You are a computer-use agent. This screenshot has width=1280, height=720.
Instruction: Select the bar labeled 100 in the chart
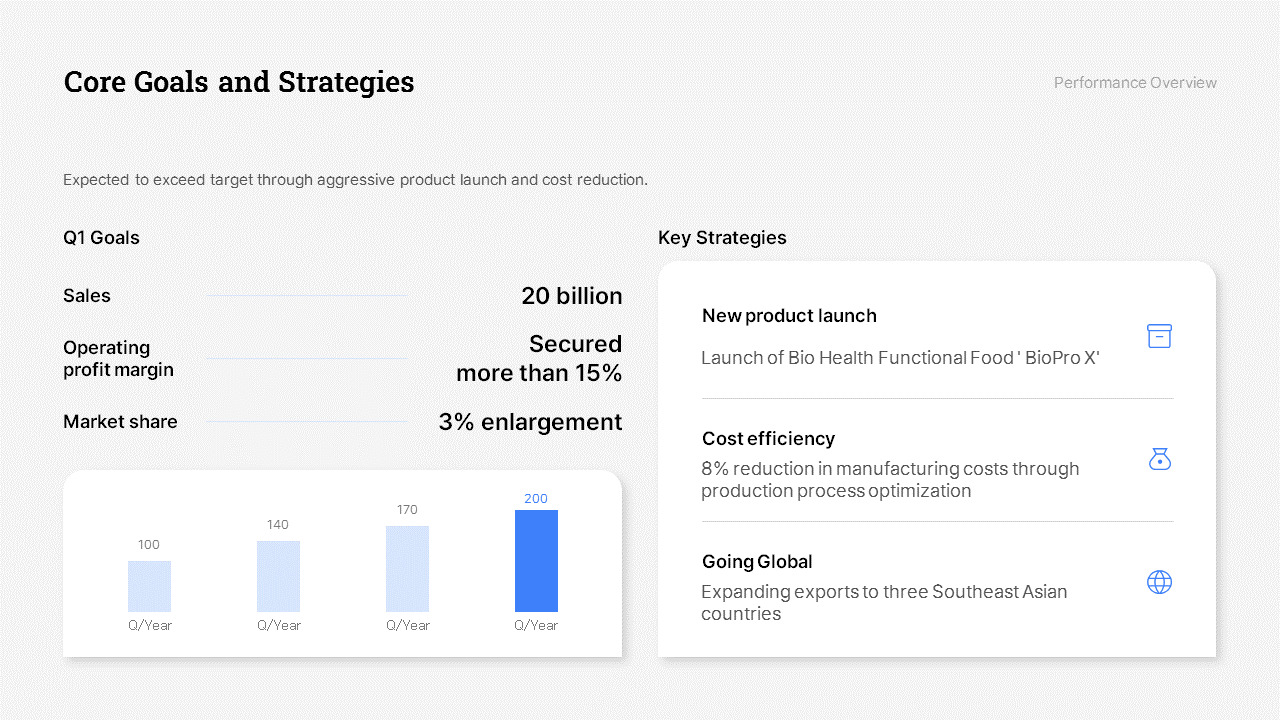(149, 586)
